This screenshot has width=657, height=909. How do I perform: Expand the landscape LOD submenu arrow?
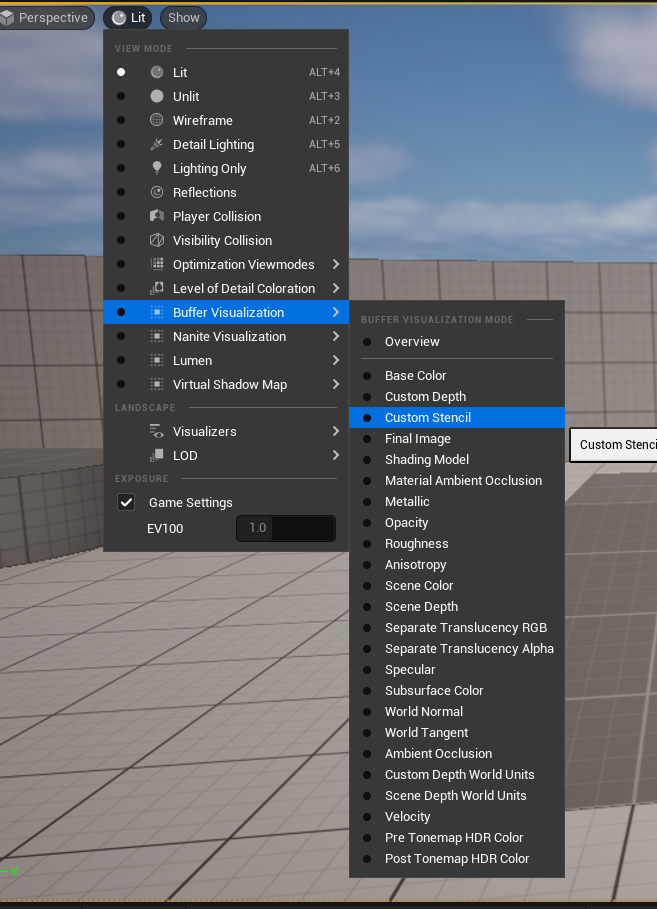(x=336, y=456)
